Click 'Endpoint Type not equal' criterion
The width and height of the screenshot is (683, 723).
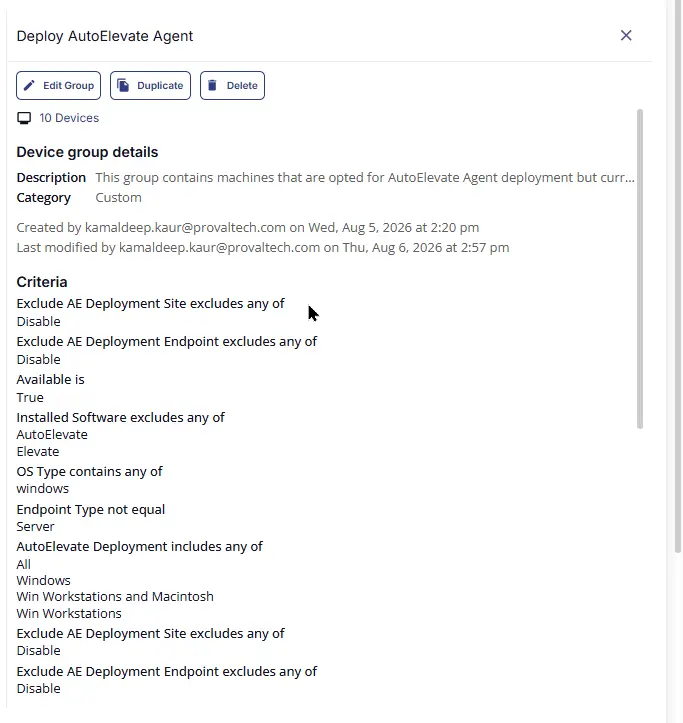(x=91, y=510)
